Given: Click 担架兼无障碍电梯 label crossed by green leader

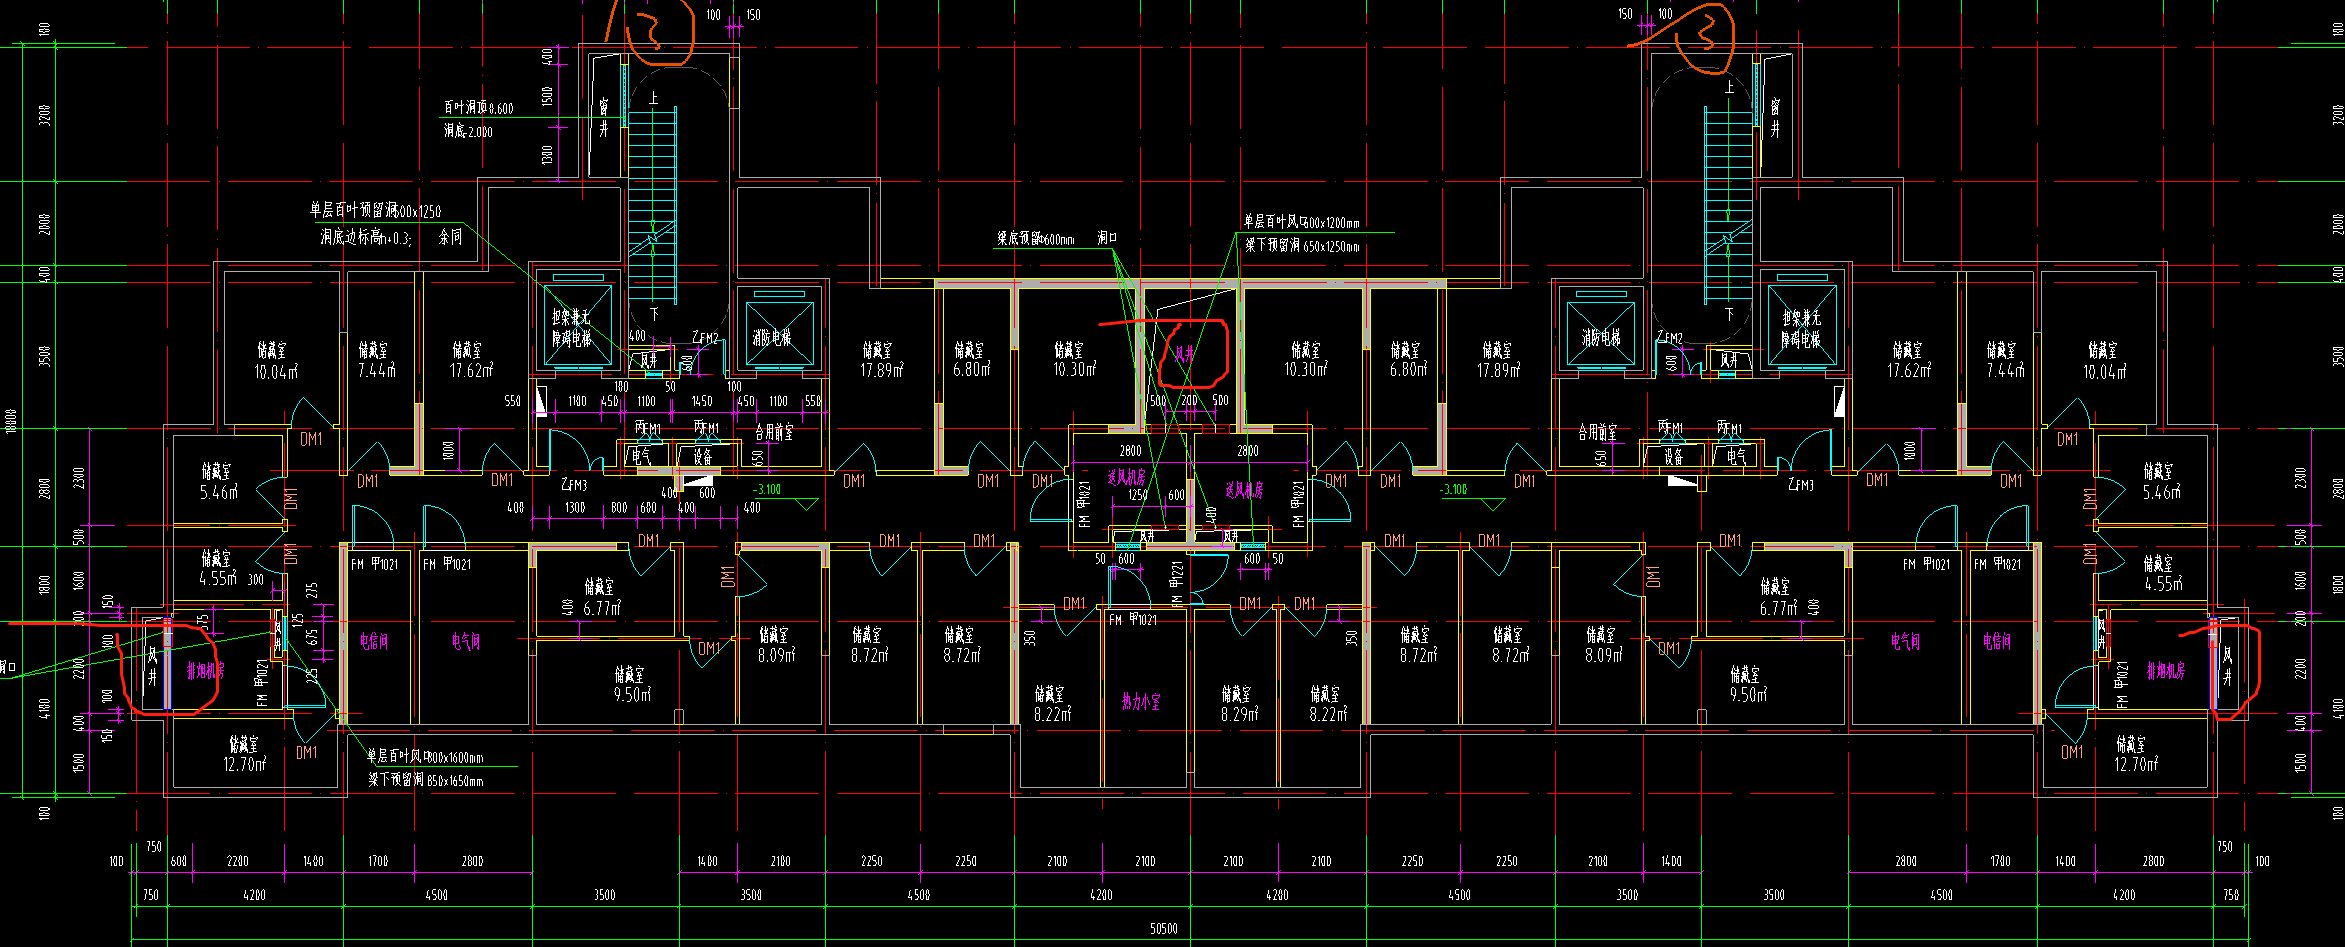Looking at the screenshot, I should (572, 327).
